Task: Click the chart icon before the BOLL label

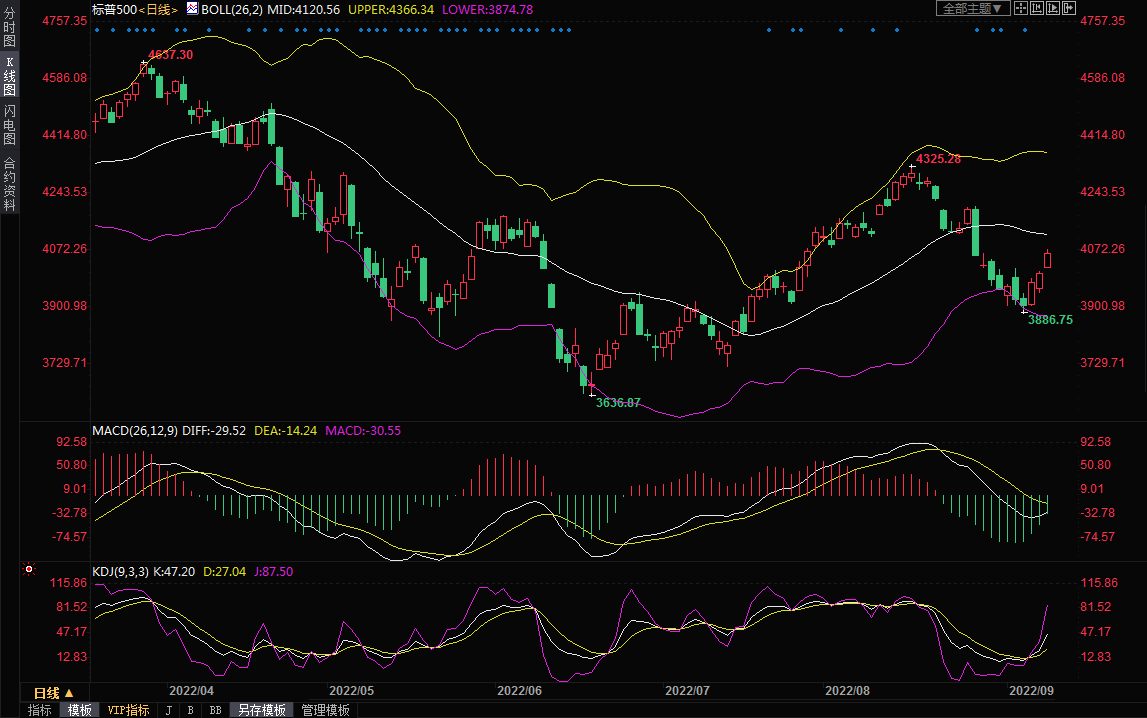Action: coord(192,8)
